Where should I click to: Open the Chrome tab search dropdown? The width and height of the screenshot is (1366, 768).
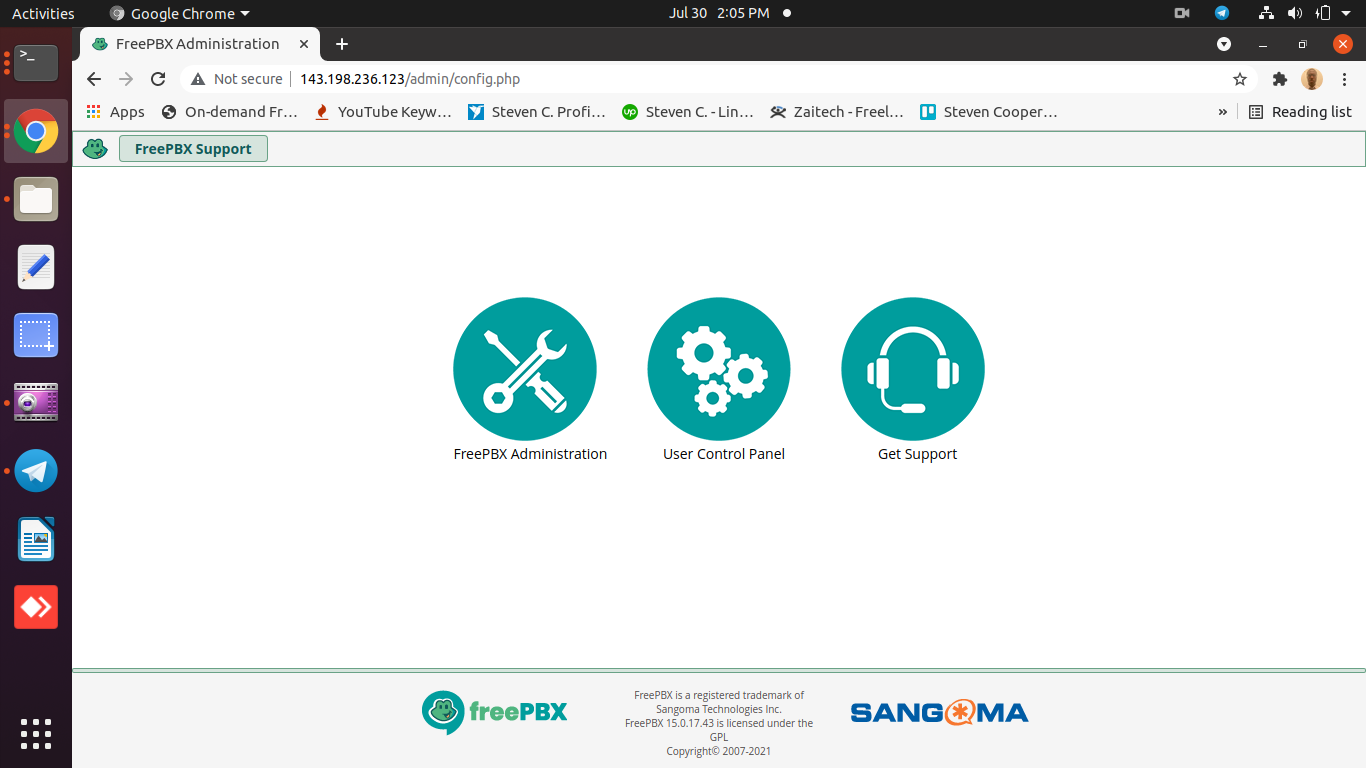(1224, 44)
